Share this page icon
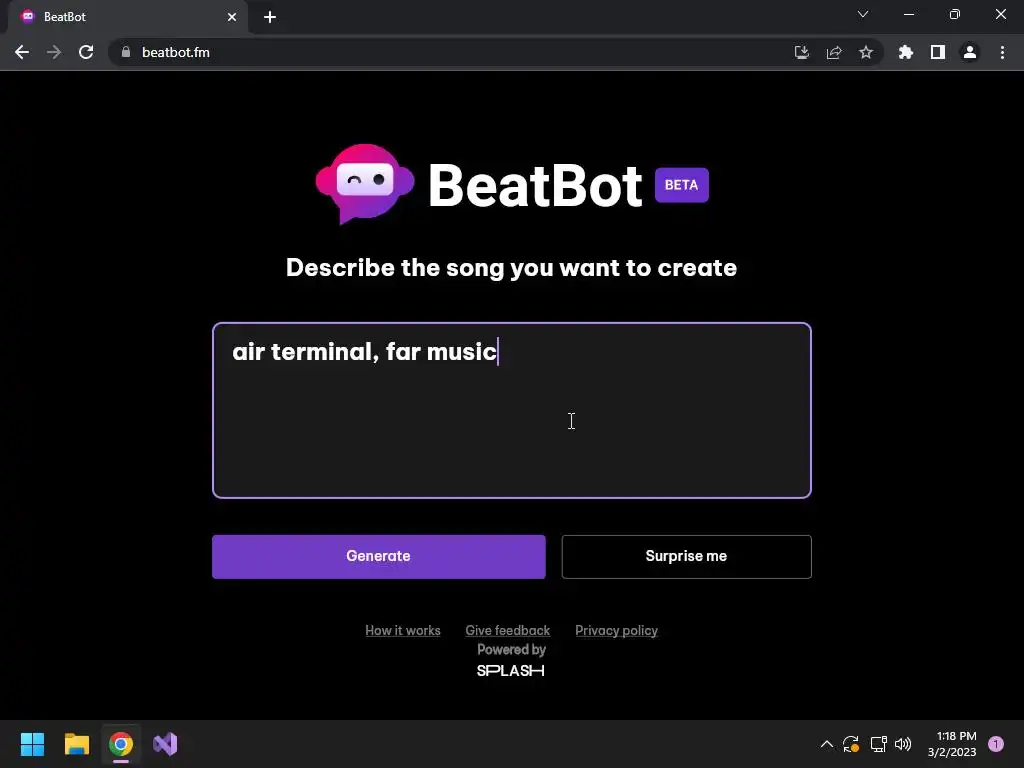Screen dimensions: 1024x768 834,52
